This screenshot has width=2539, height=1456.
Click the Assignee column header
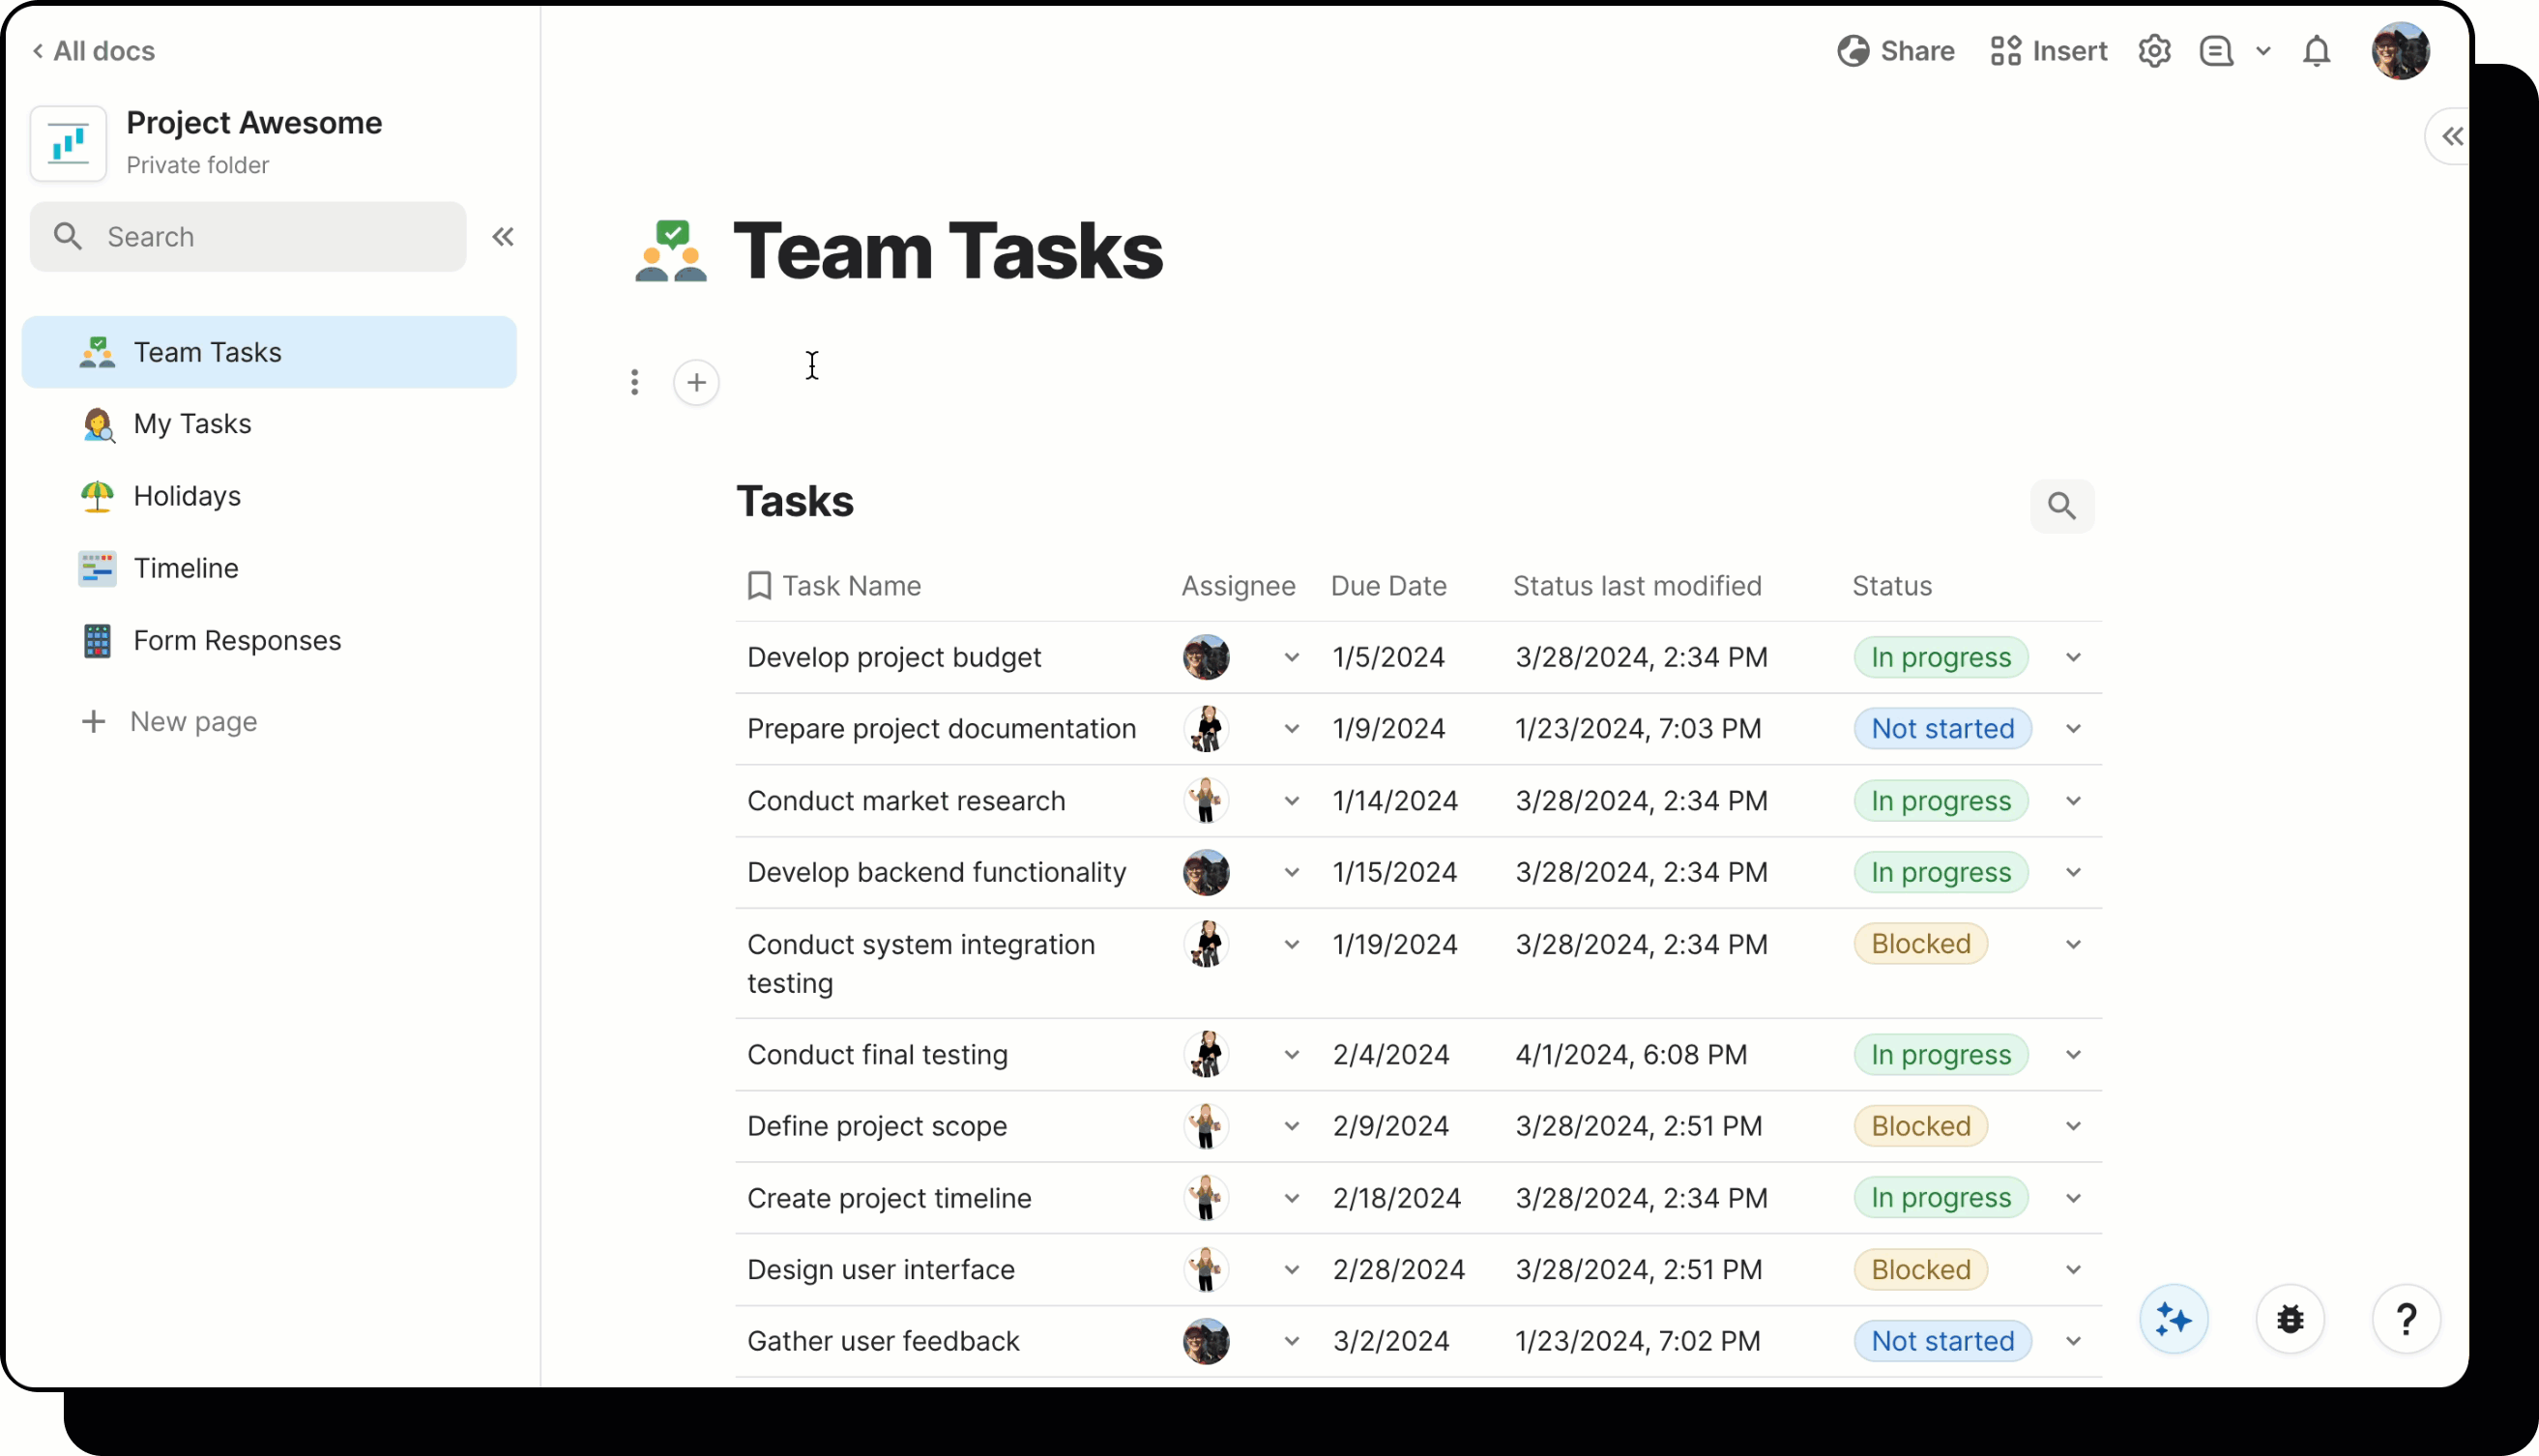[1238, 586]
